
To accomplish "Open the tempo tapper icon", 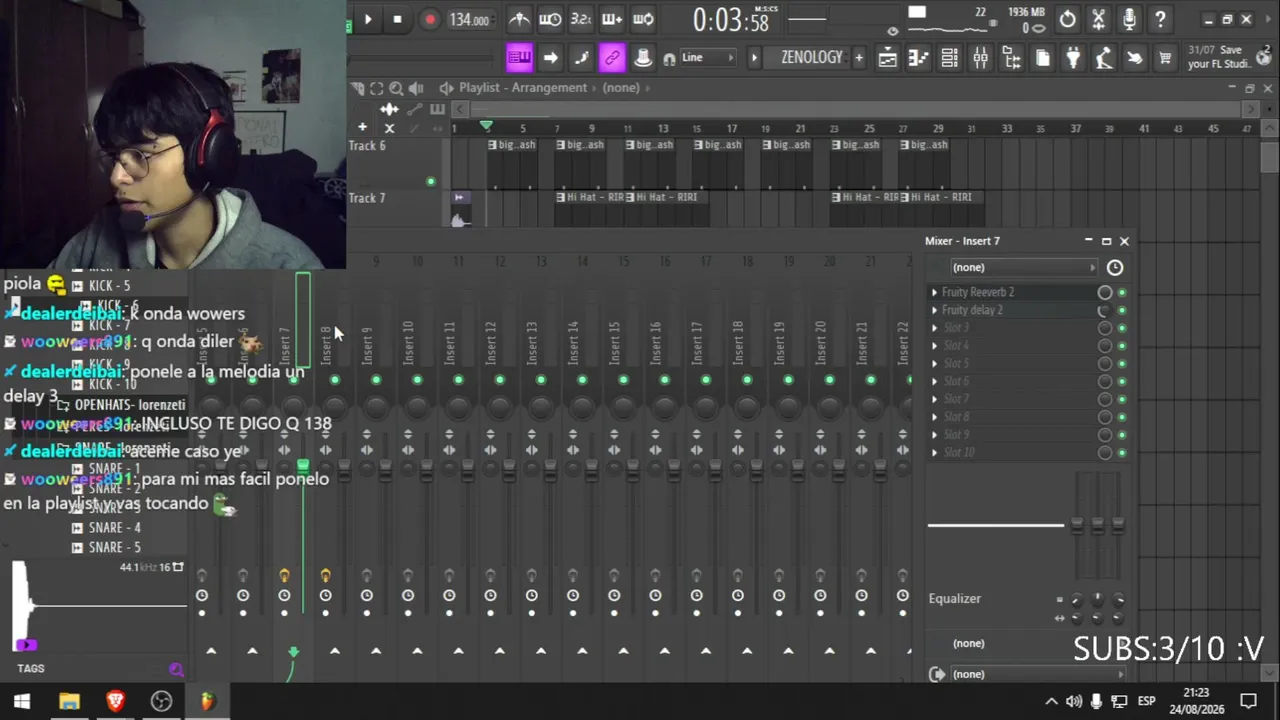I will coord(1104,59).
